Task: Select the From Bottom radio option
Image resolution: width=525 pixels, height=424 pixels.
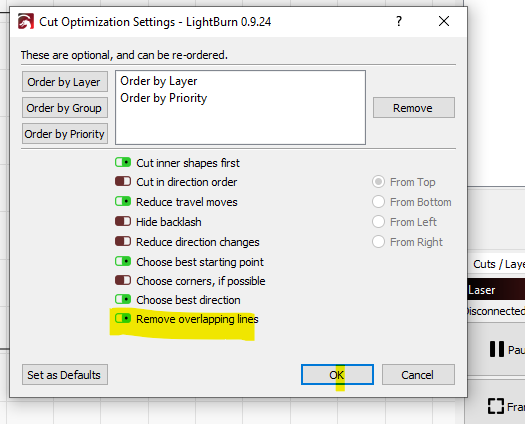Action: point(378,202)
